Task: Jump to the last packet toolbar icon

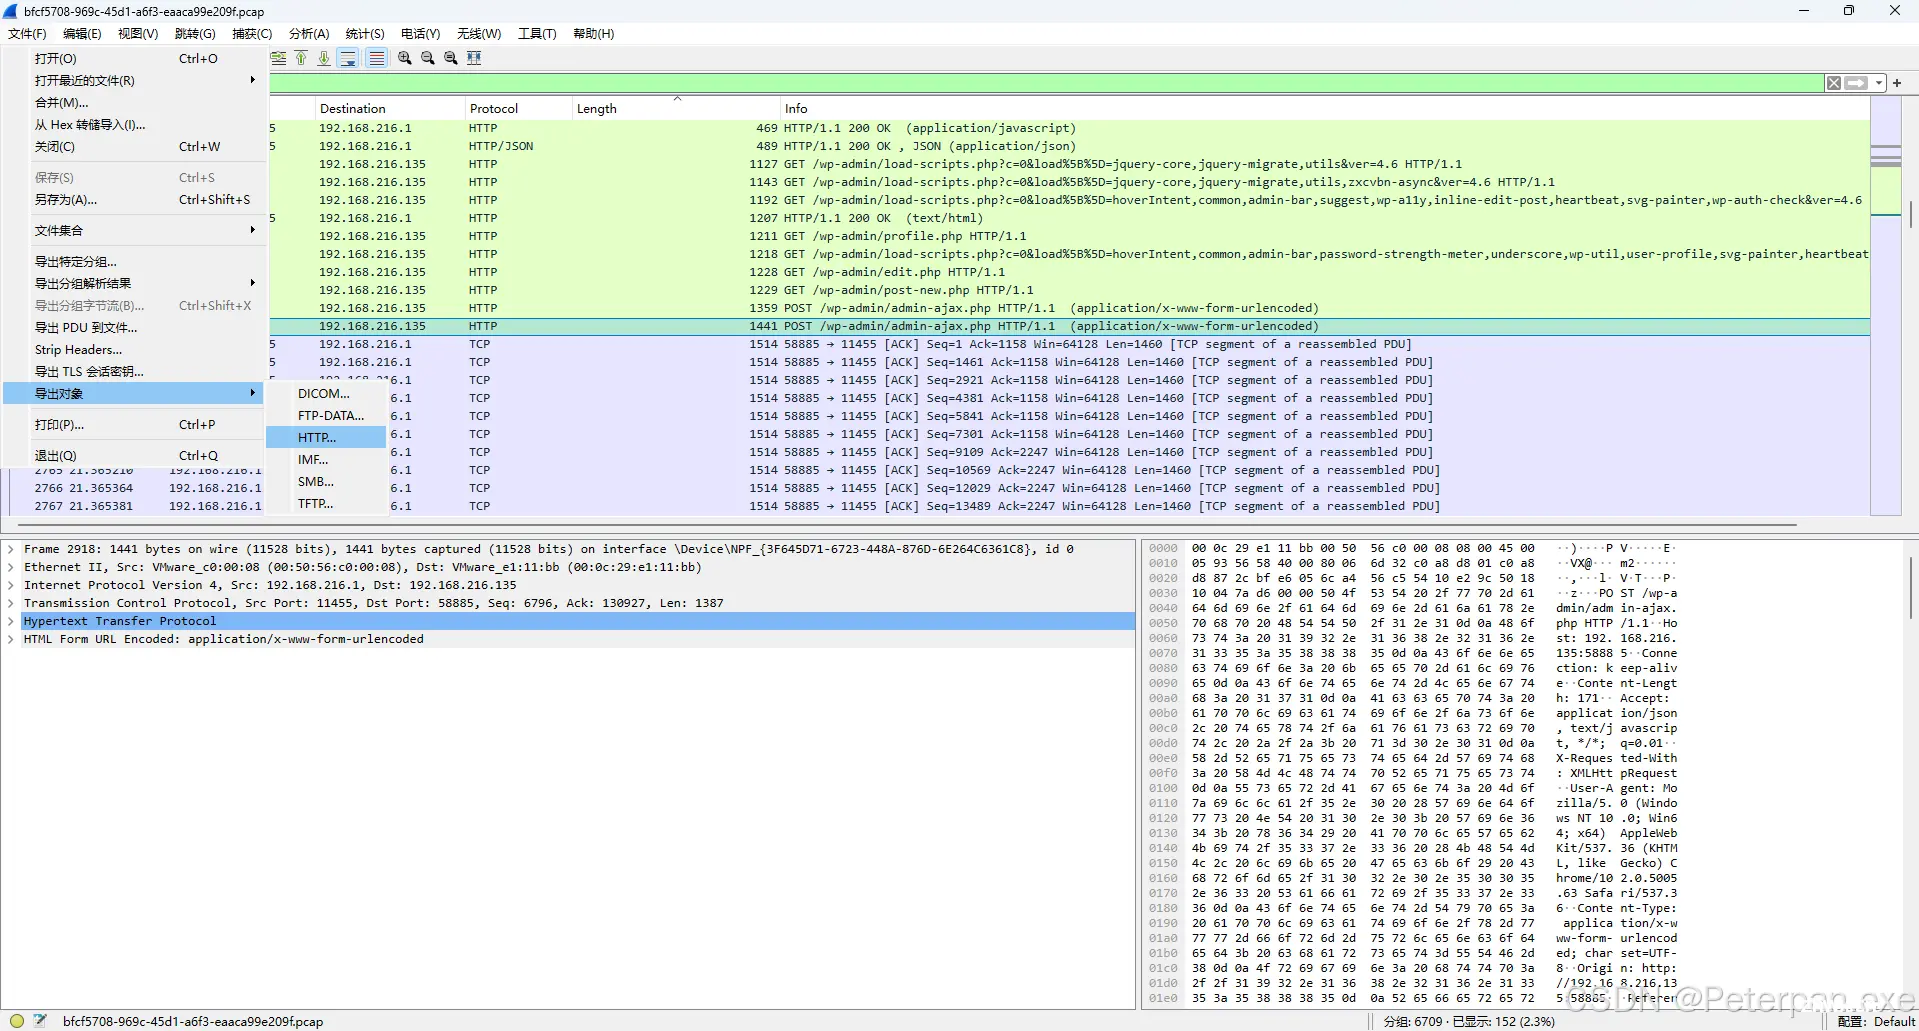Action: [x=324, y=58]
